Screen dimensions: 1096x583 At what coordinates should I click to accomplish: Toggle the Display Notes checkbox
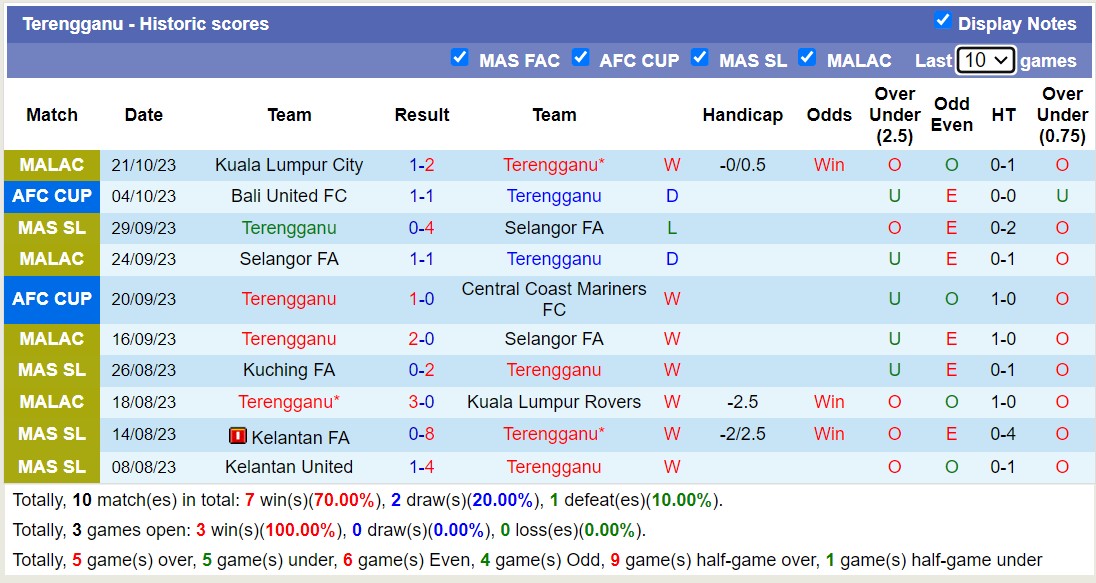click(942, 21)
